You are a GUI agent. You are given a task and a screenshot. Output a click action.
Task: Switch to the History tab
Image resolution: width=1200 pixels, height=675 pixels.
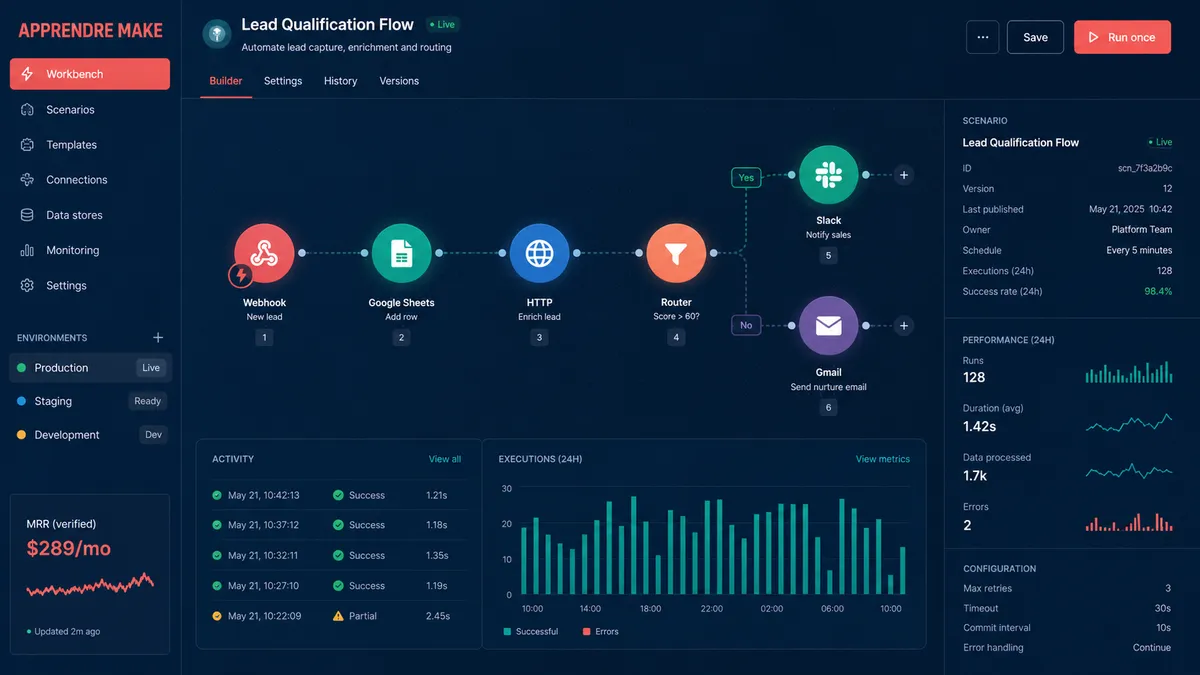pos(340,81)
